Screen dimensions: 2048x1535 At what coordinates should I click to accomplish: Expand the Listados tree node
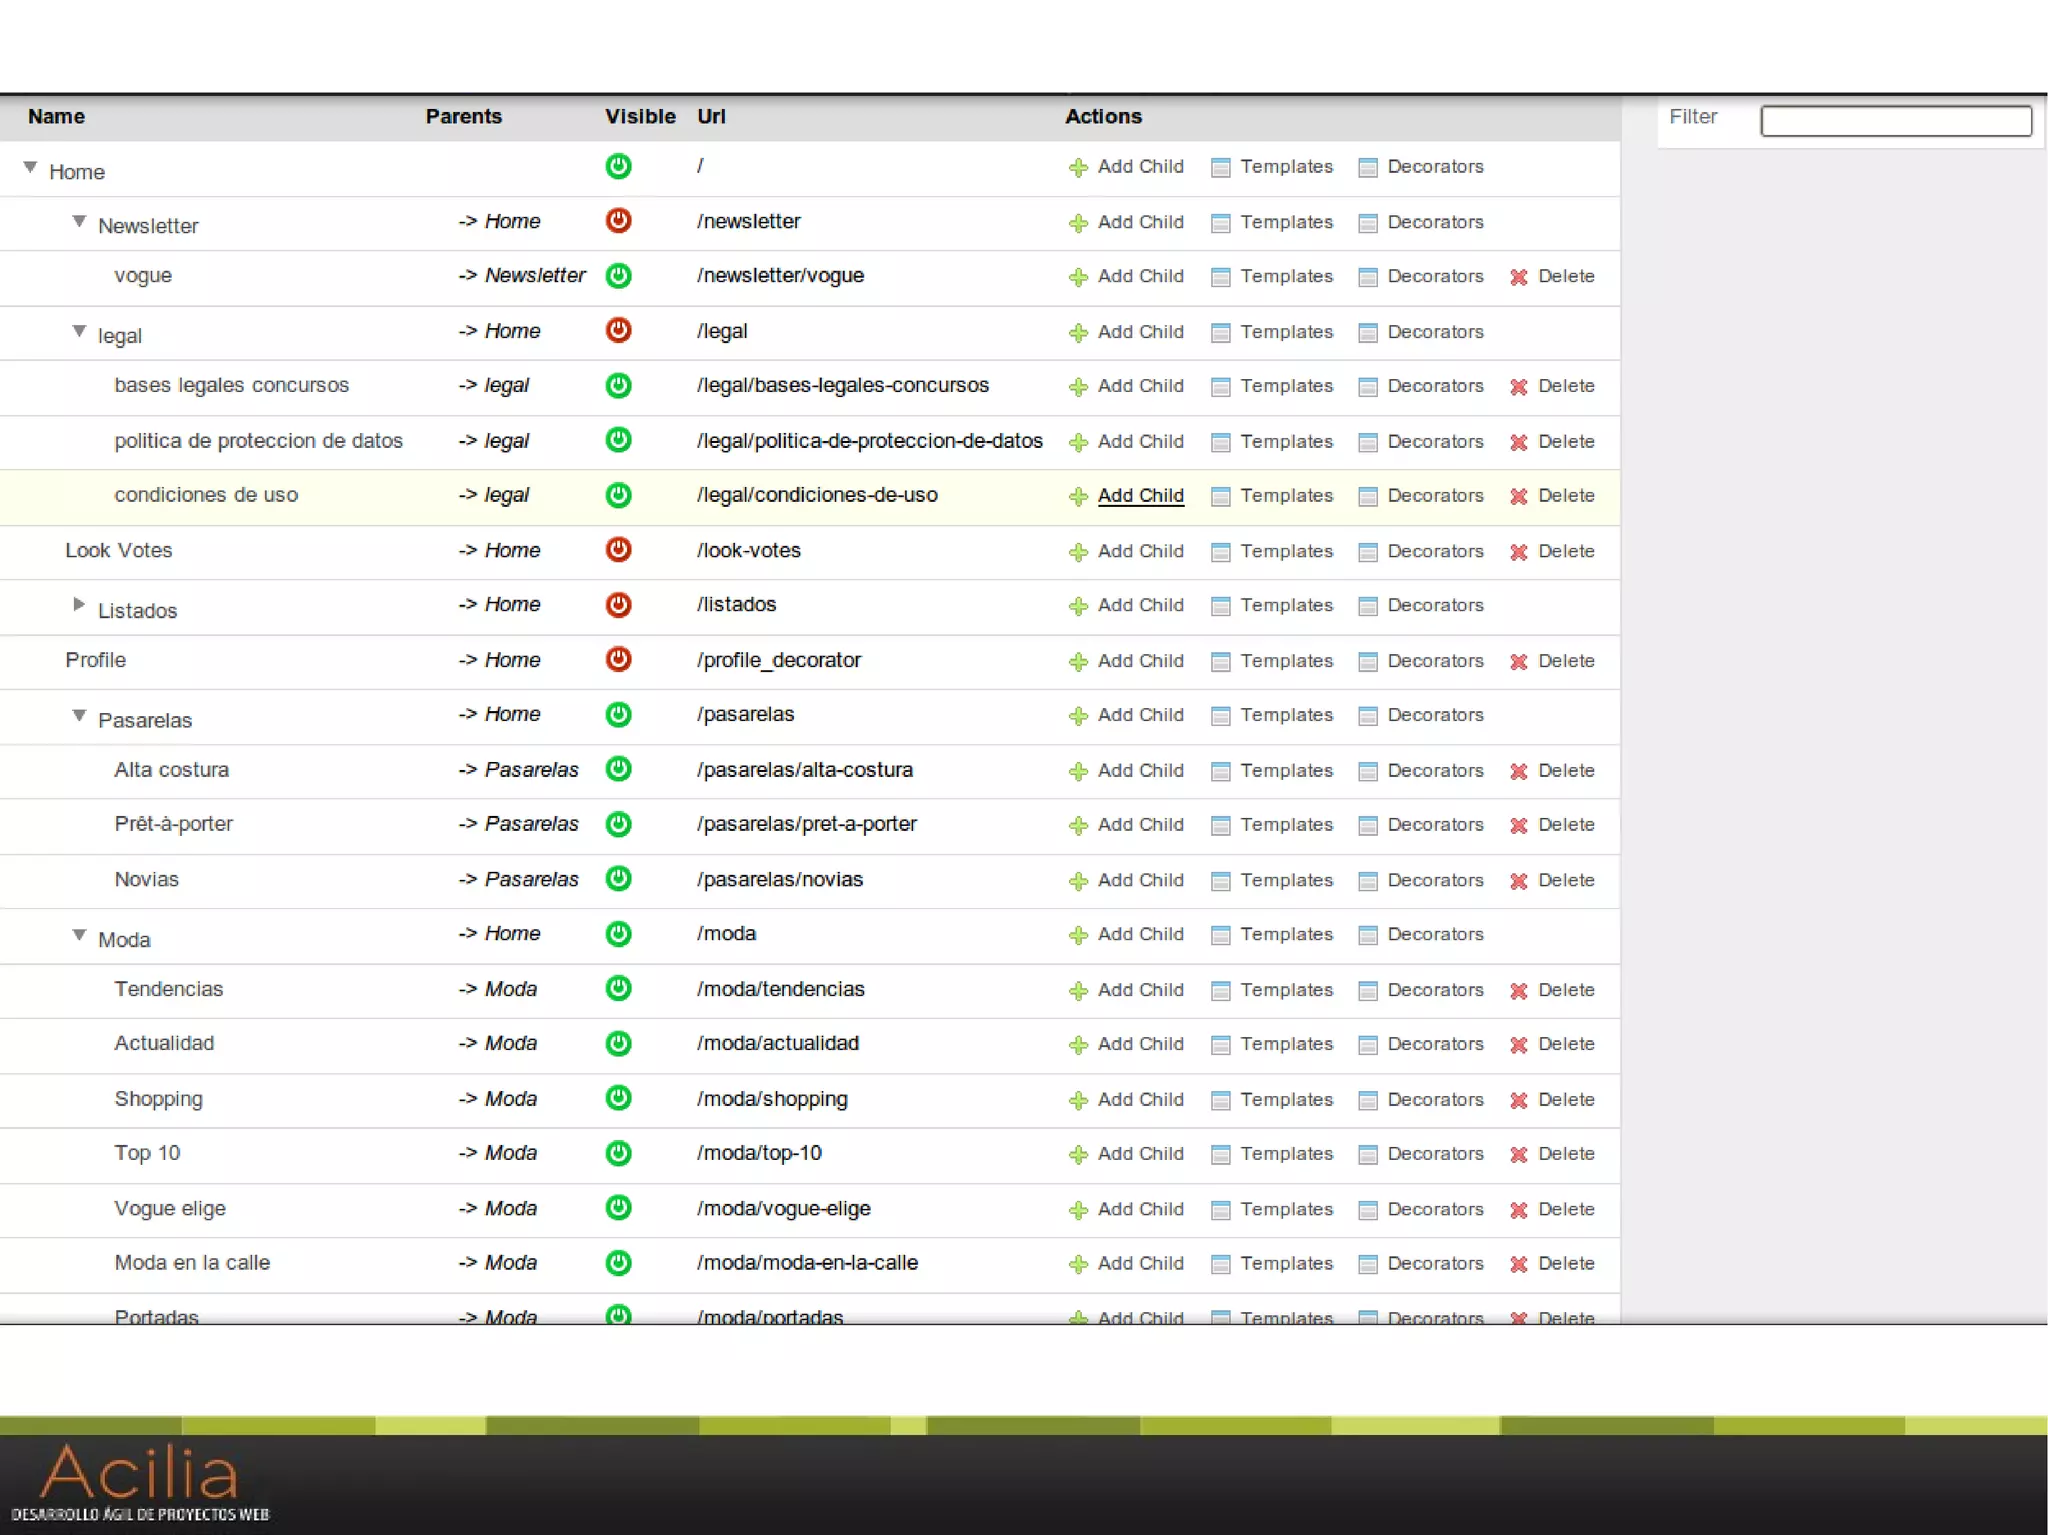pos(79,604)
